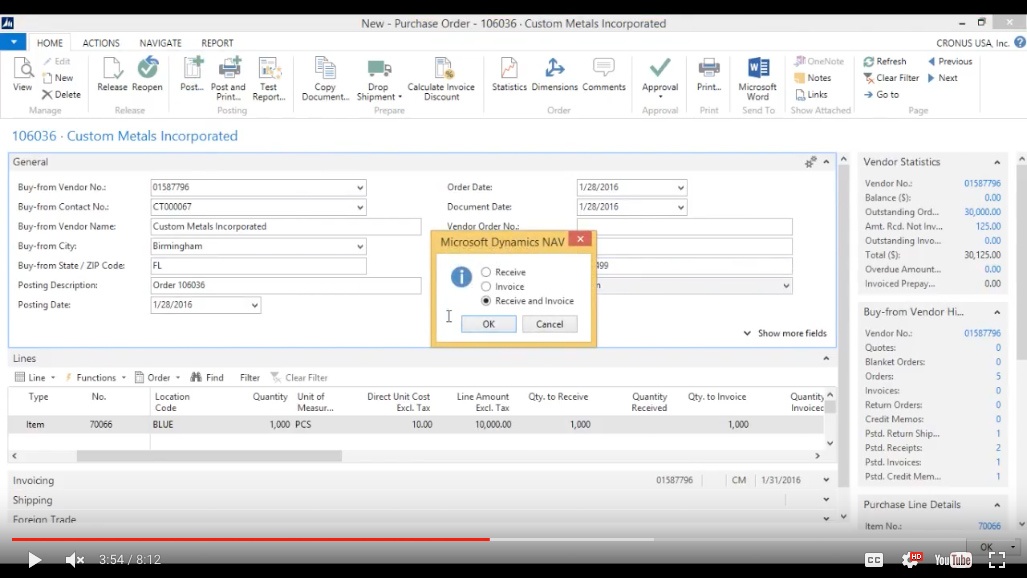Click Clear Filter in Page group
Image resolution: width=1027 pixels, height=578 pixels.
(x=891, y=78)
